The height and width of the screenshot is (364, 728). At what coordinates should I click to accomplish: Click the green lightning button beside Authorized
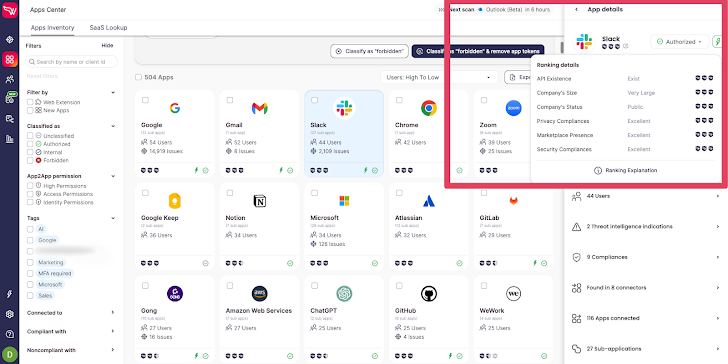[718, 42]
